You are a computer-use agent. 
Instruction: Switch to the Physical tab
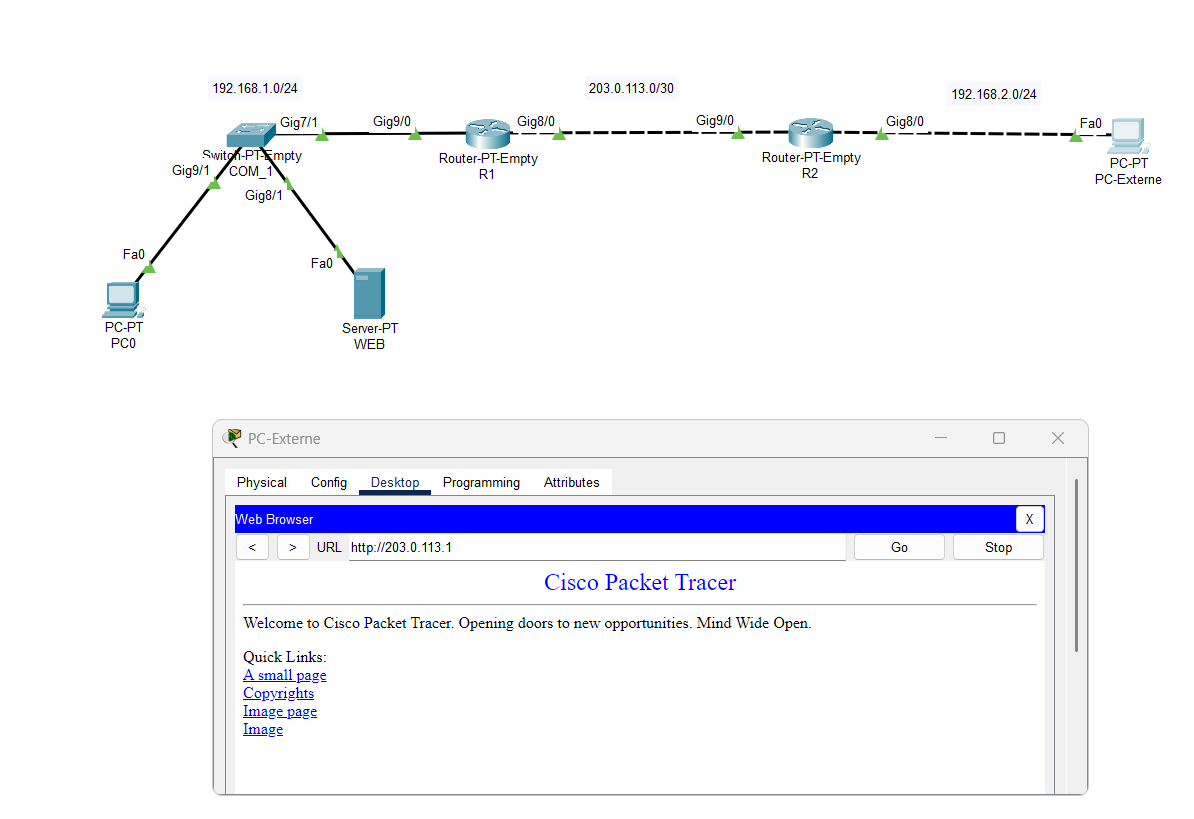pyautogui.click(x=262, y=482)
